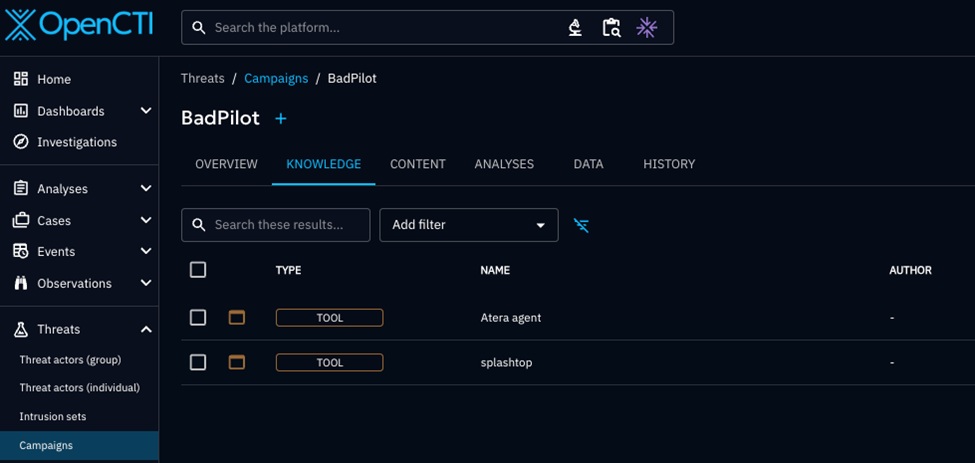
Task: Expand the Cases menu chevron
Action: (146, 219)
